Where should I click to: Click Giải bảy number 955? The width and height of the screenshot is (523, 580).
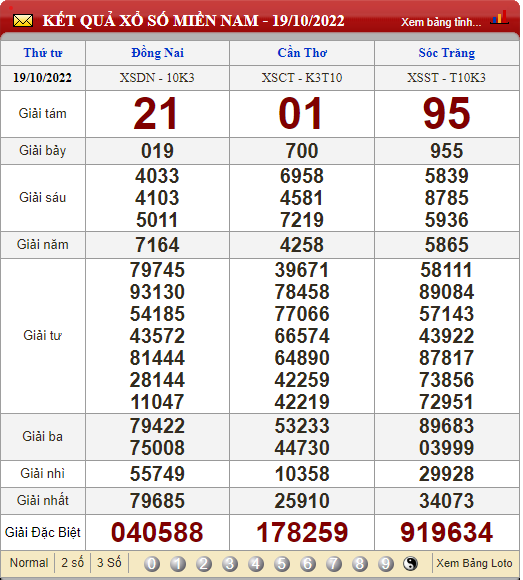pos(447,151)
